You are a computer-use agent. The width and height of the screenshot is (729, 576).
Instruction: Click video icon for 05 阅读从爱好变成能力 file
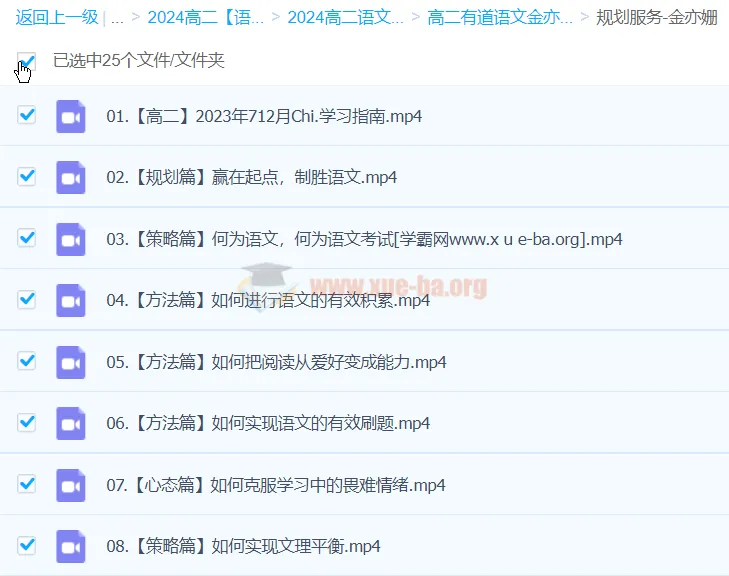70,362
